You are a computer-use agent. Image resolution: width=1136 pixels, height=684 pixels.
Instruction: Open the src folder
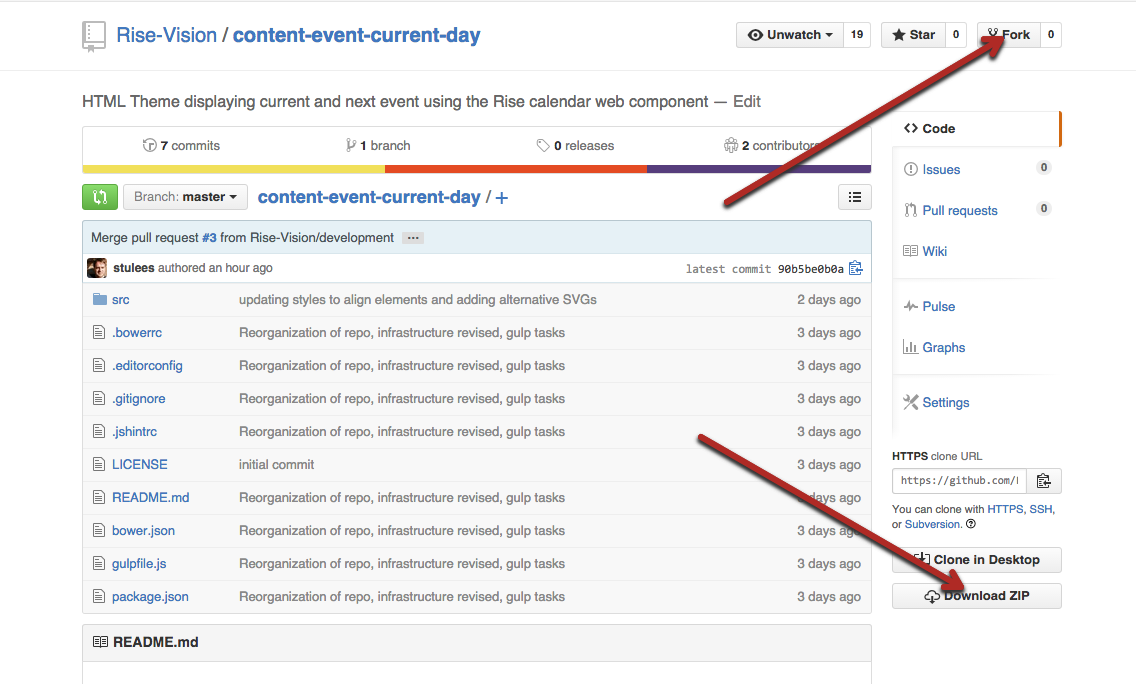pos(120,299)
